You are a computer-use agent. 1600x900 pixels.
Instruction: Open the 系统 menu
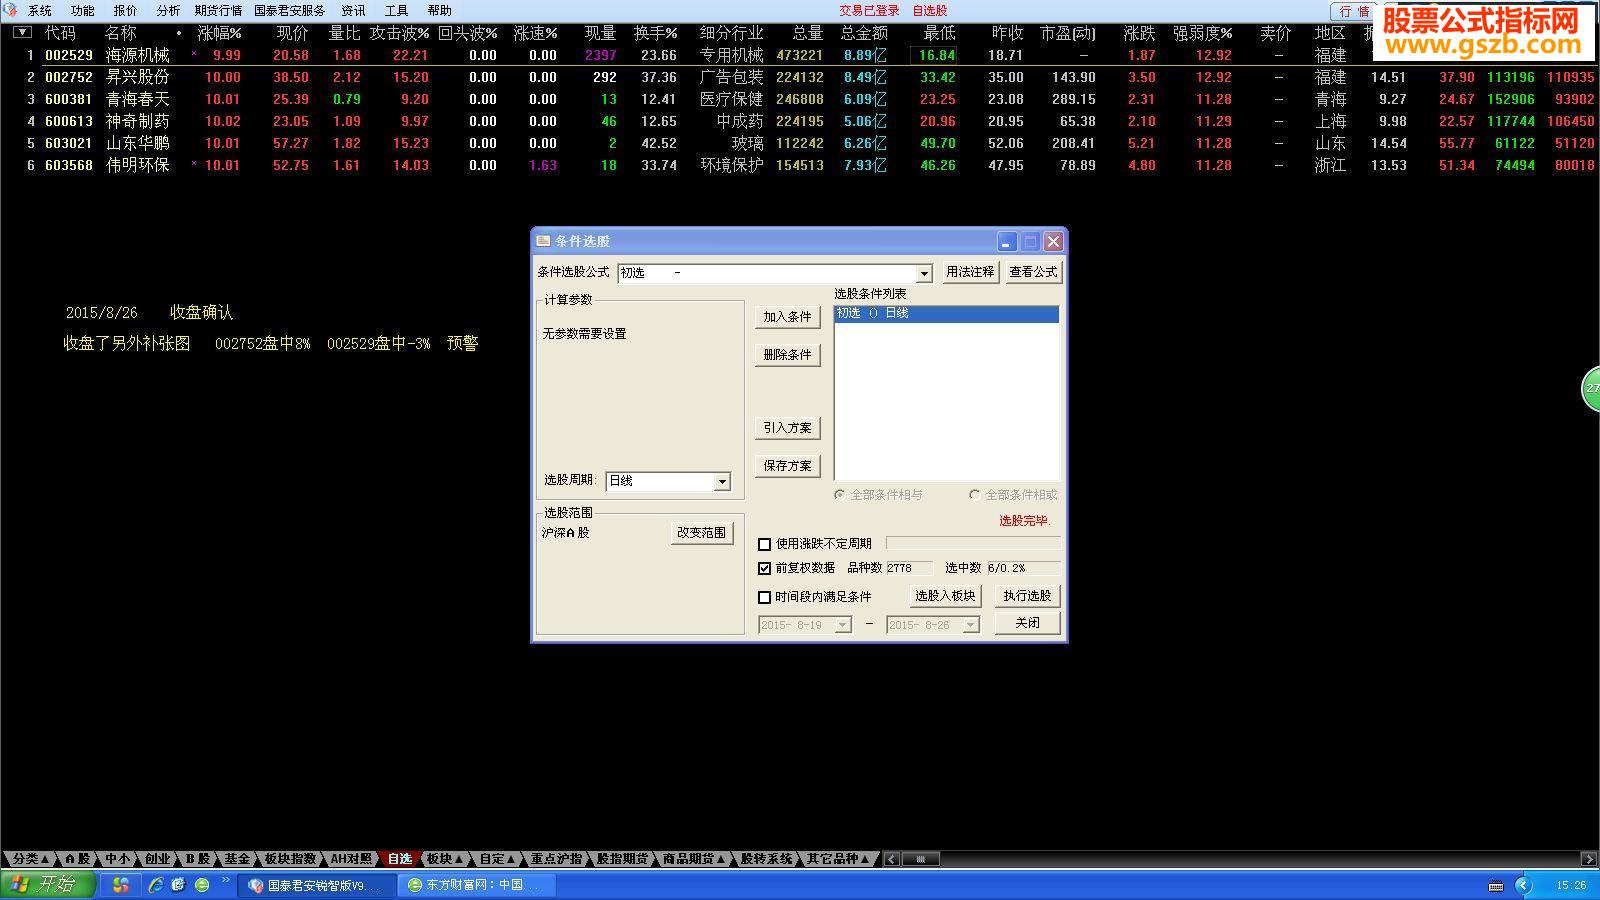click(x=40, y=11)
